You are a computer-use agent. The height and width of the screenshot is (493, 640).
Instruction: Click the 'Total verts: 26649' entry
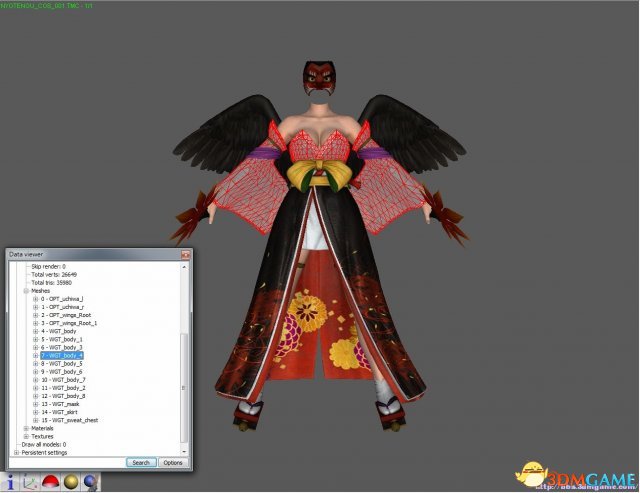[x=54, y=275]
